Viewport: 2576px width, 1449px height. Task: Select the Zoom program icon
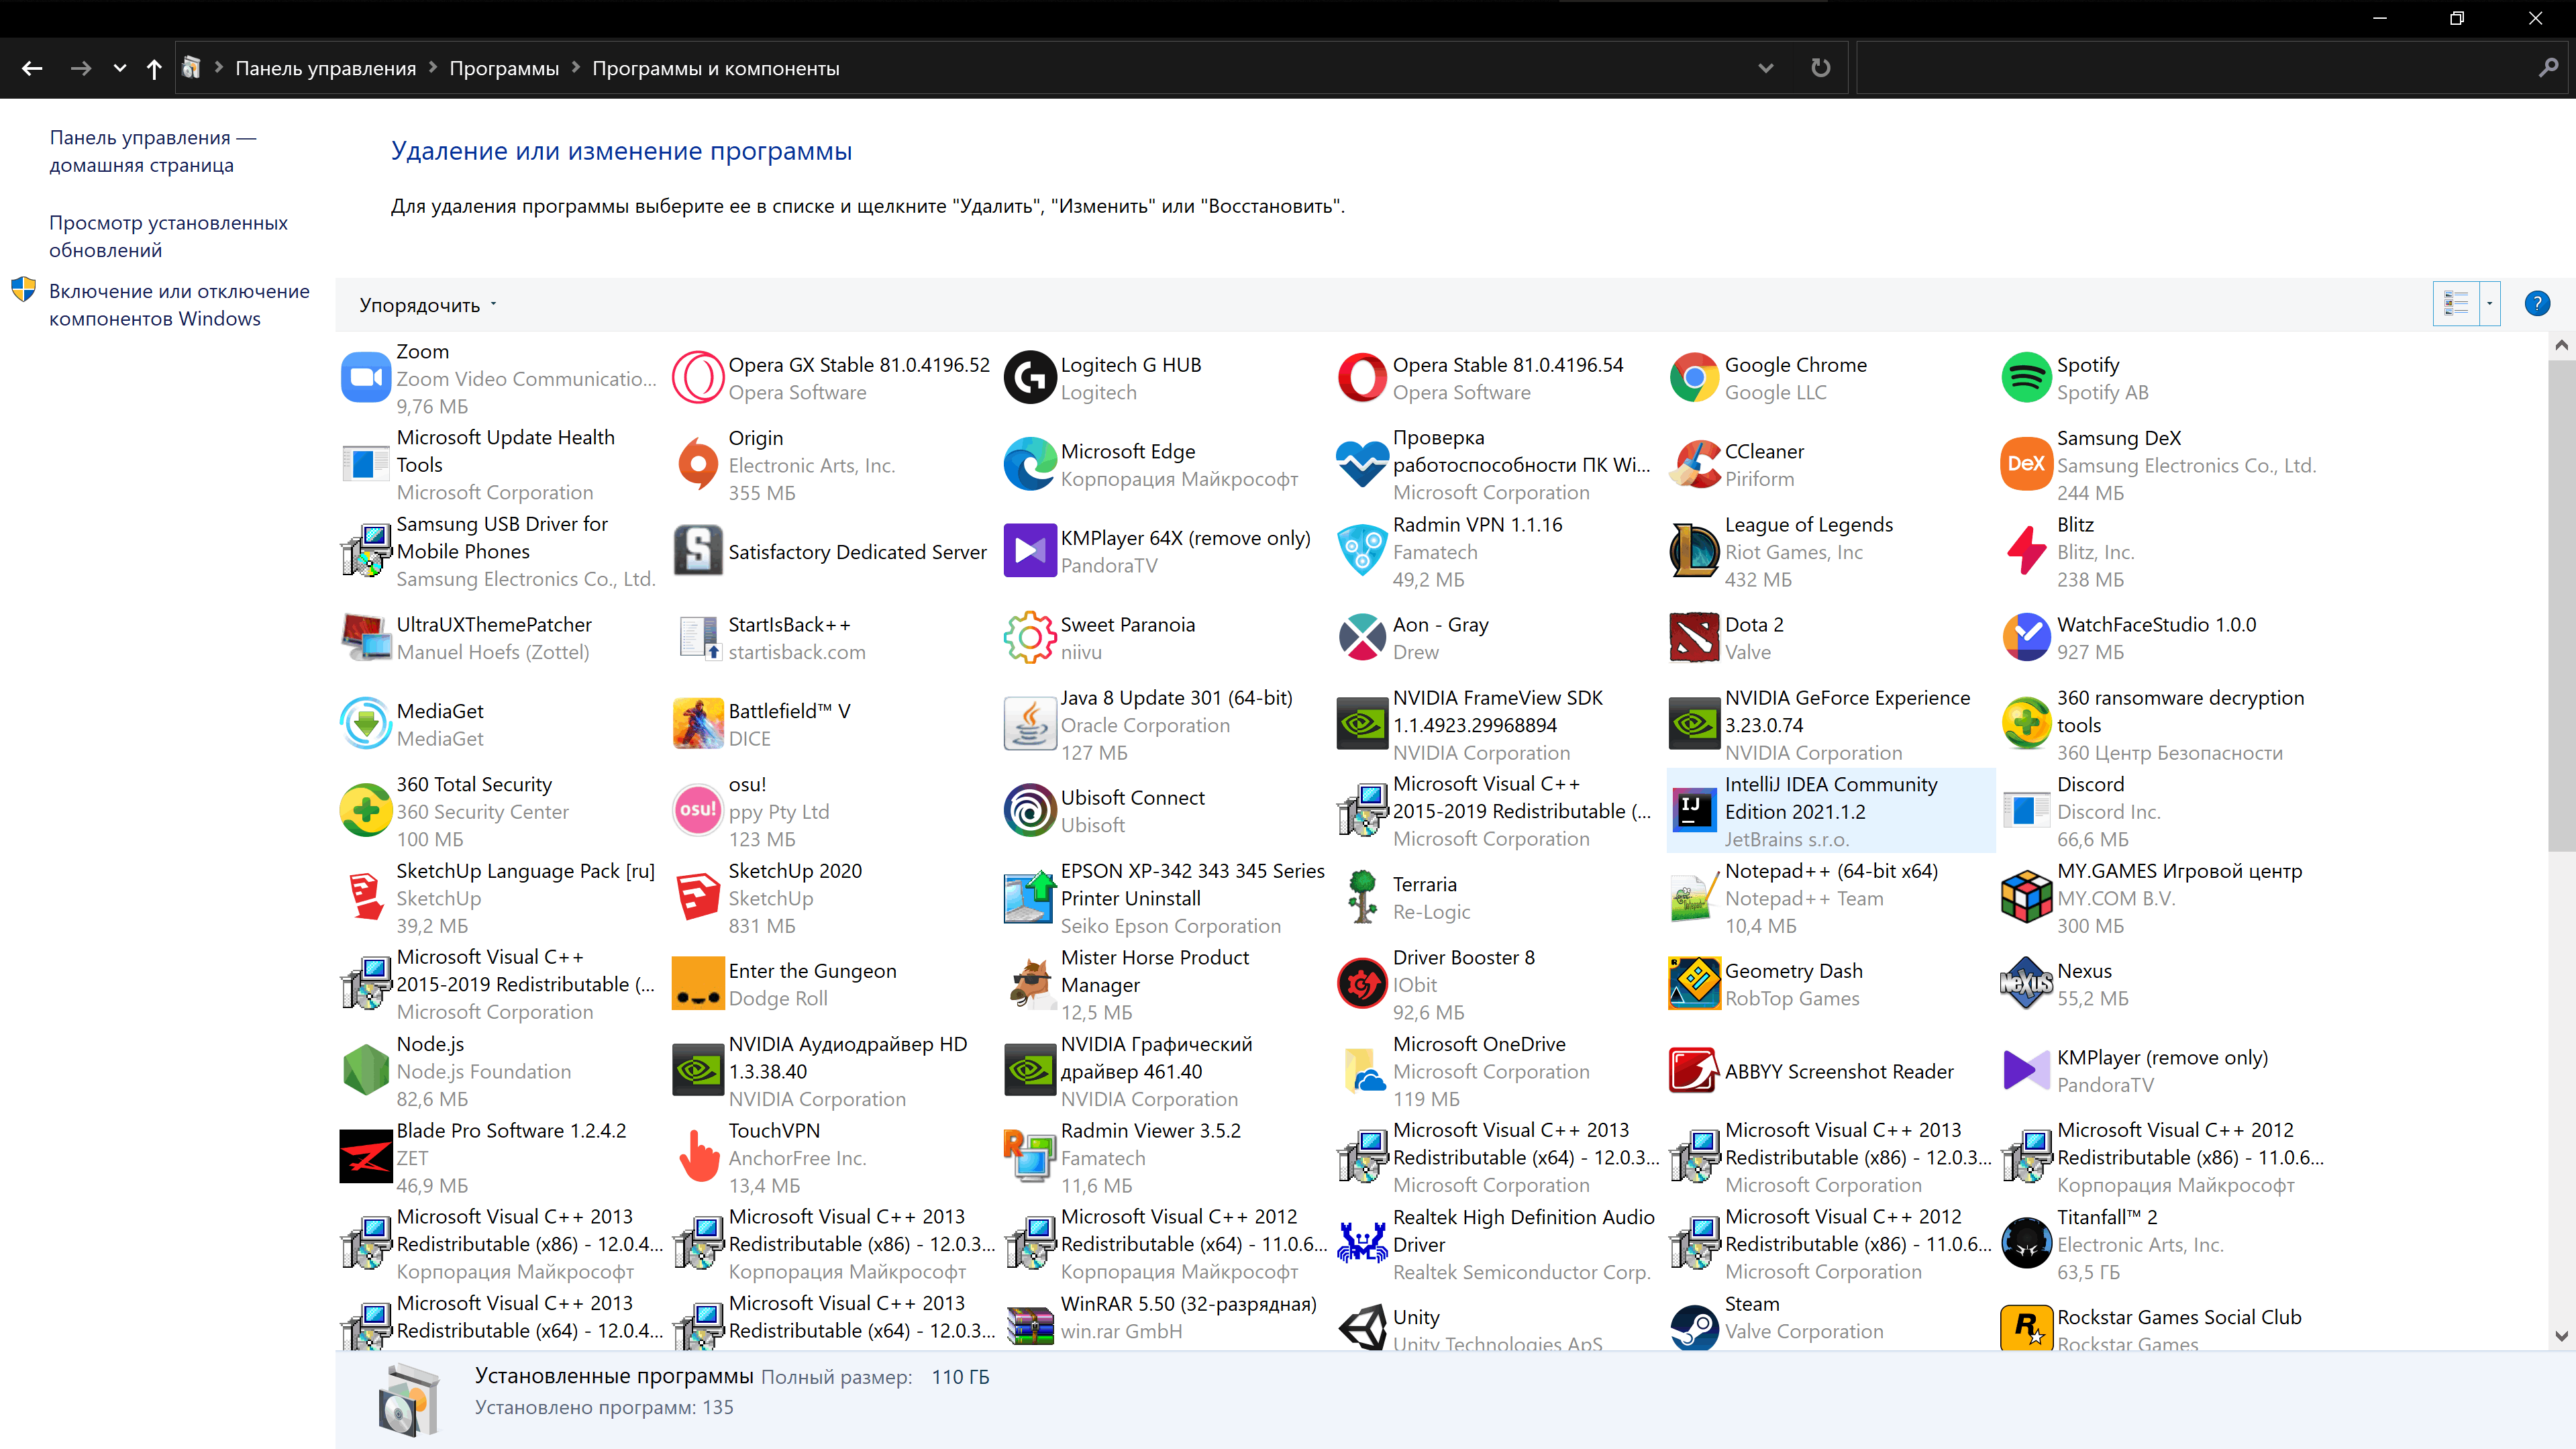(365, 378)
